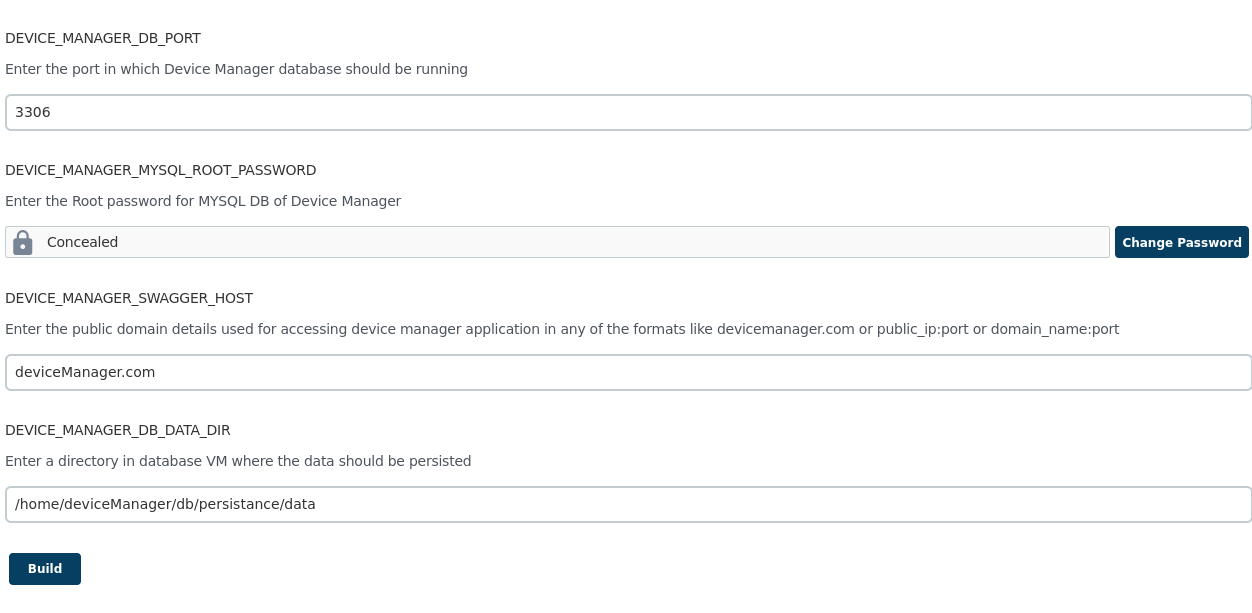This screenshot has width=1252, height=613.
Task: Click the DEVICE_MANAGER_DB_PORT parameter label
Action: pos(103,38)
